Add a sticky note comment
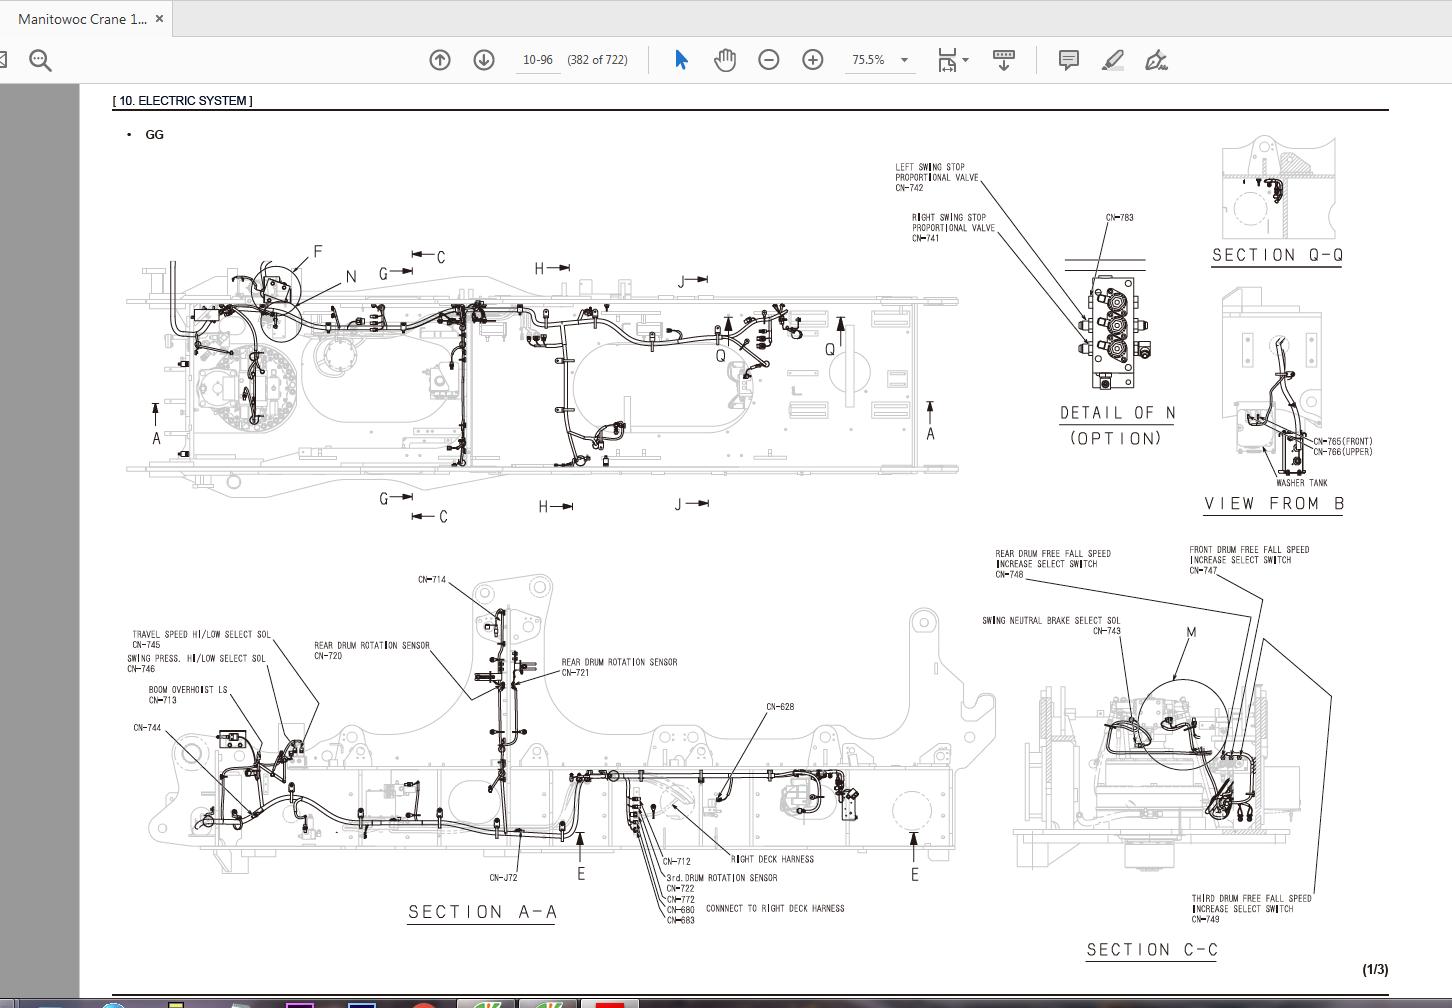This screenshot has height=1008, width=1452. [1068, 60]
